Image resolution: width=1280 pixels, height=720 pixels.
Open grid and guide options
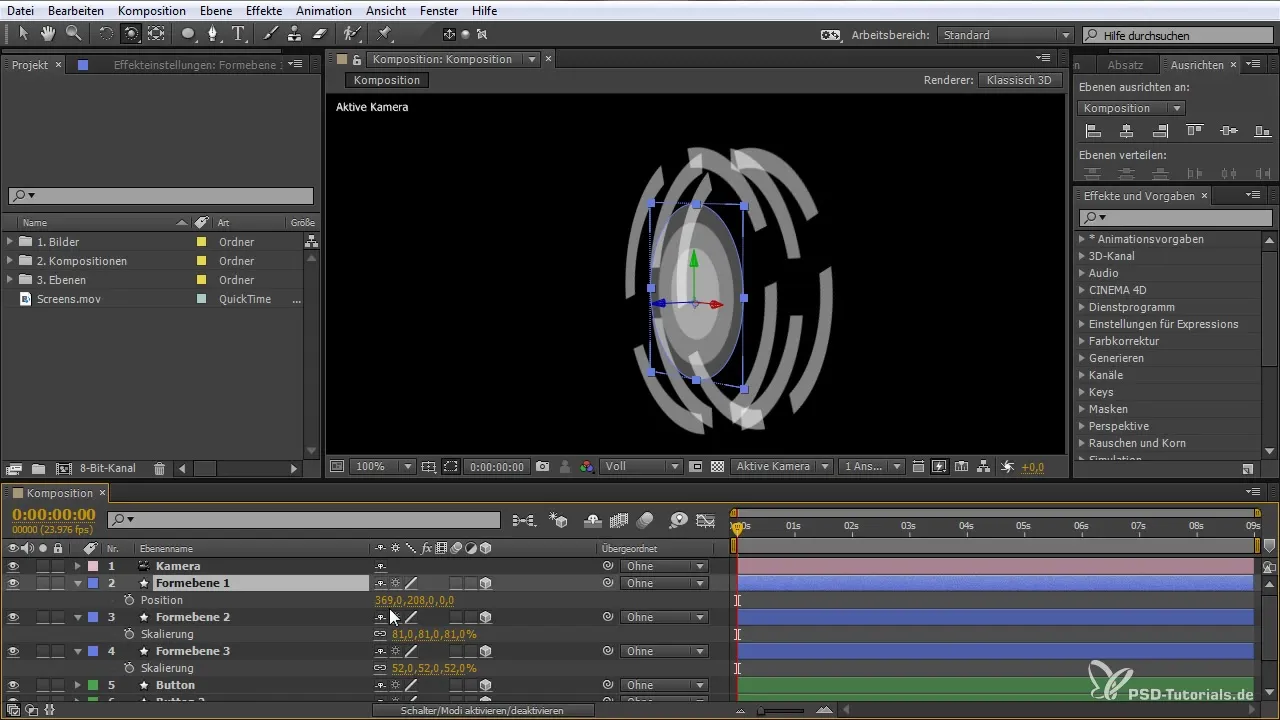428,466
